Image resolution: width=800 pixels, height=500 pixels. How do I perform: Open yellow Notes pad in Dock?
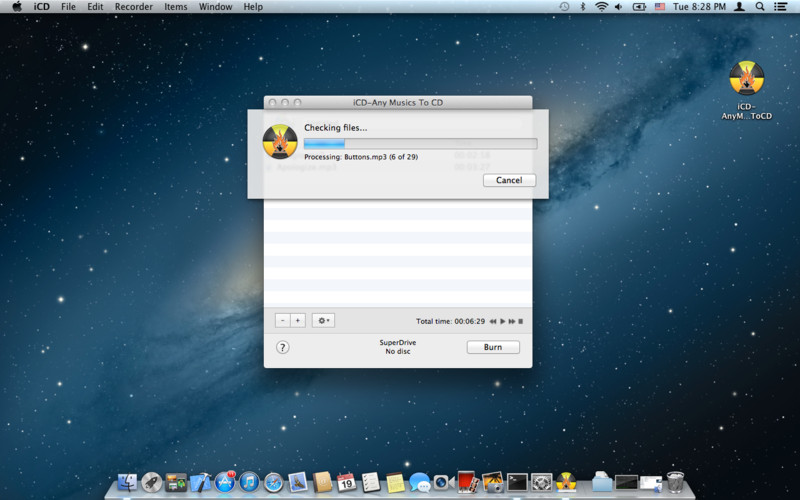pos(395,482)
